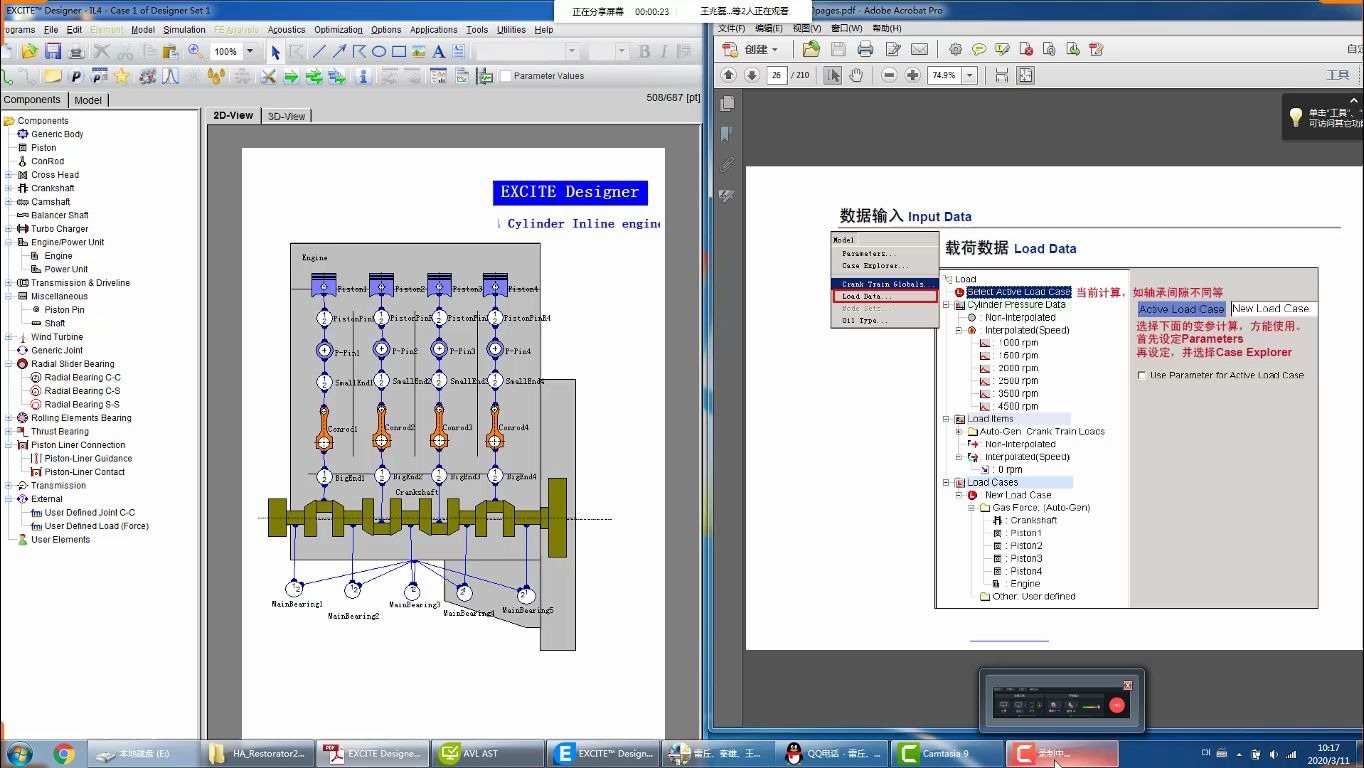This screenshot has height=768, width=1364.
Task: Select the pointer arrow tool in EXCITE
Action: [x=276, y=51]
